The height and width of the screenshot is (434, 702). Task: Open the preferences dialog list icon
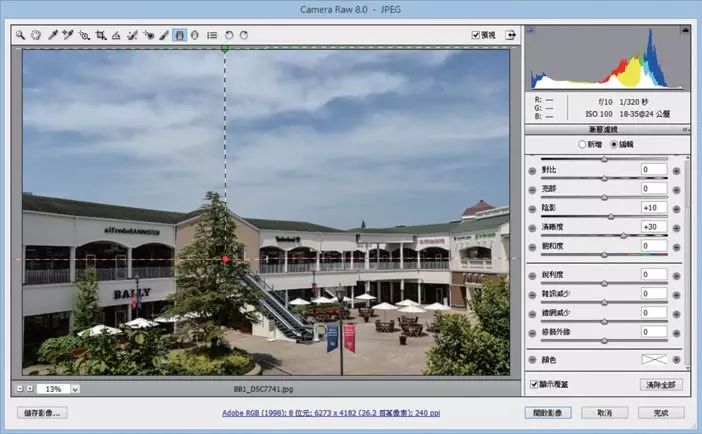[212, 35]
